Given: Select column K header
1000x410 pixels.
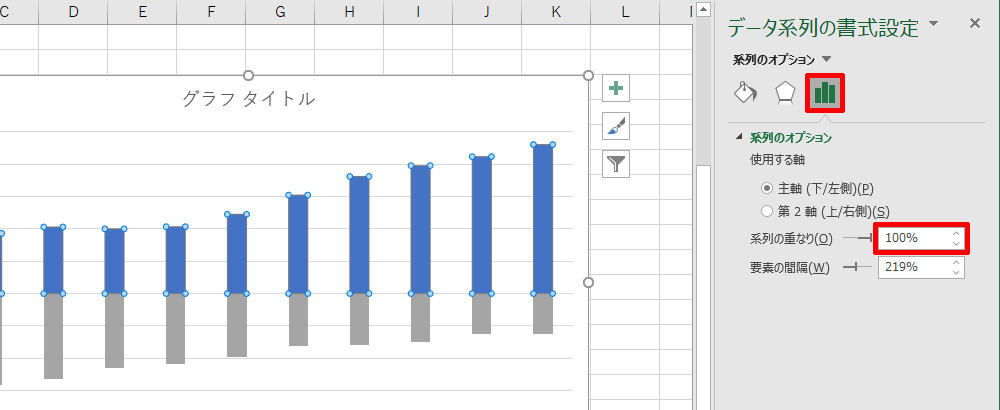Looking at the screenshot, I should point(555,11).
